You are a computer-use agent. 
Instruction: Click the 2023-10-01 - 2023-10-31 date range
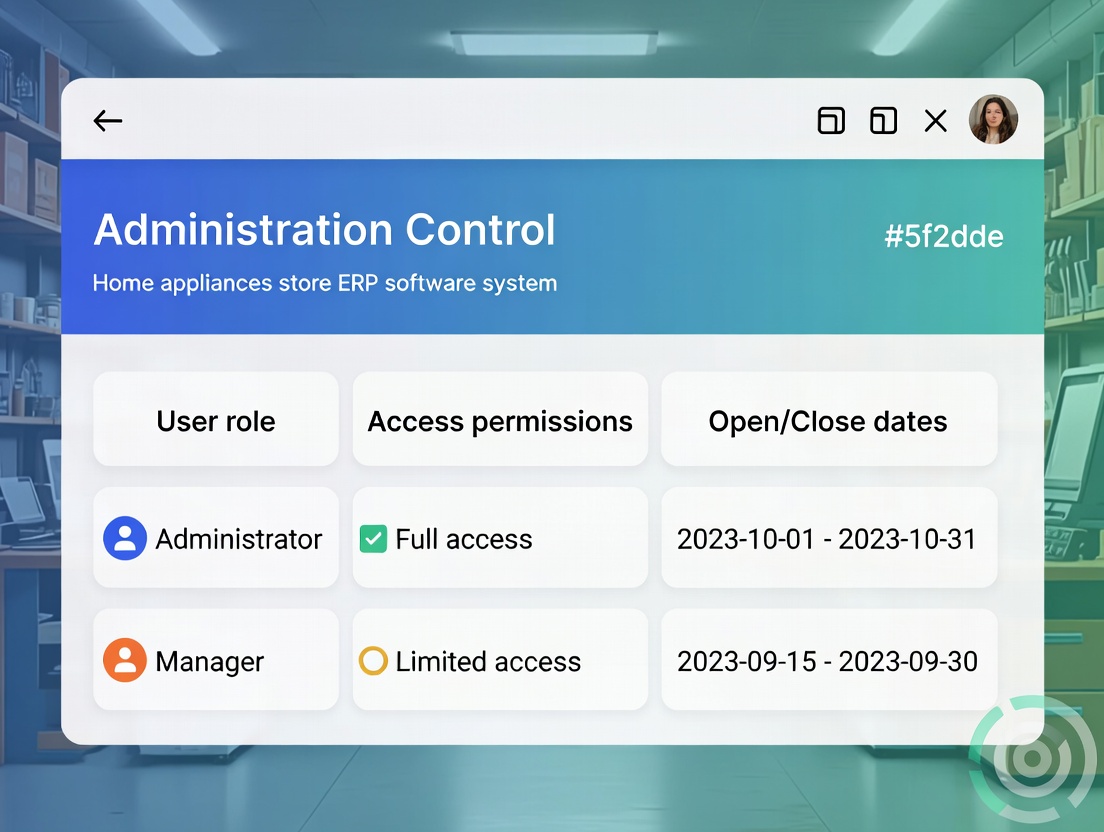[x=826, y=539]
